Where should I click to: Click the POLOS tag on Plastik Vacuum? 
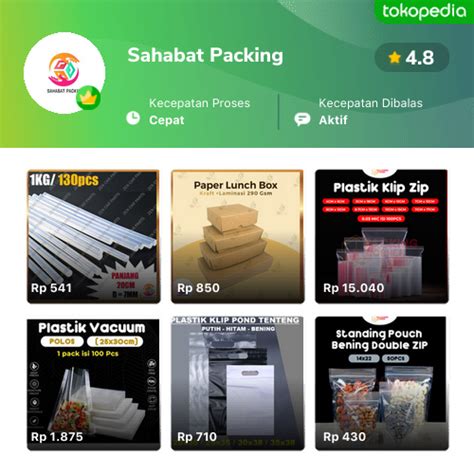click(62, 342)
